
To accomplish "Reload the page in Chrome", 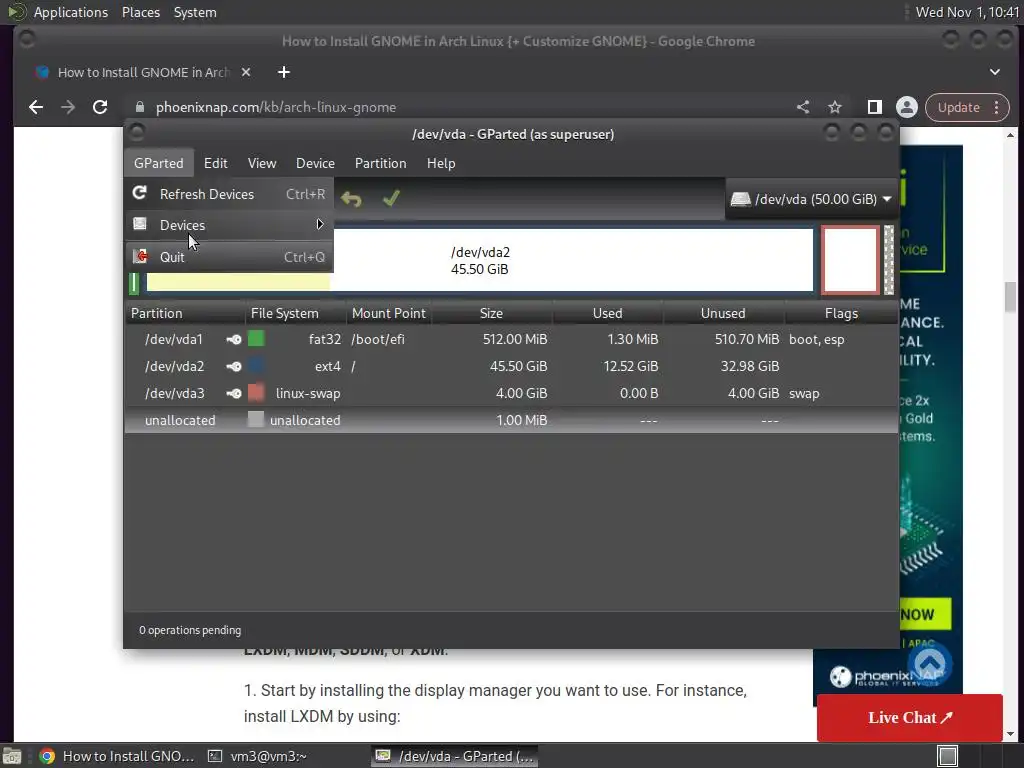I will click(x=100, y=107).
